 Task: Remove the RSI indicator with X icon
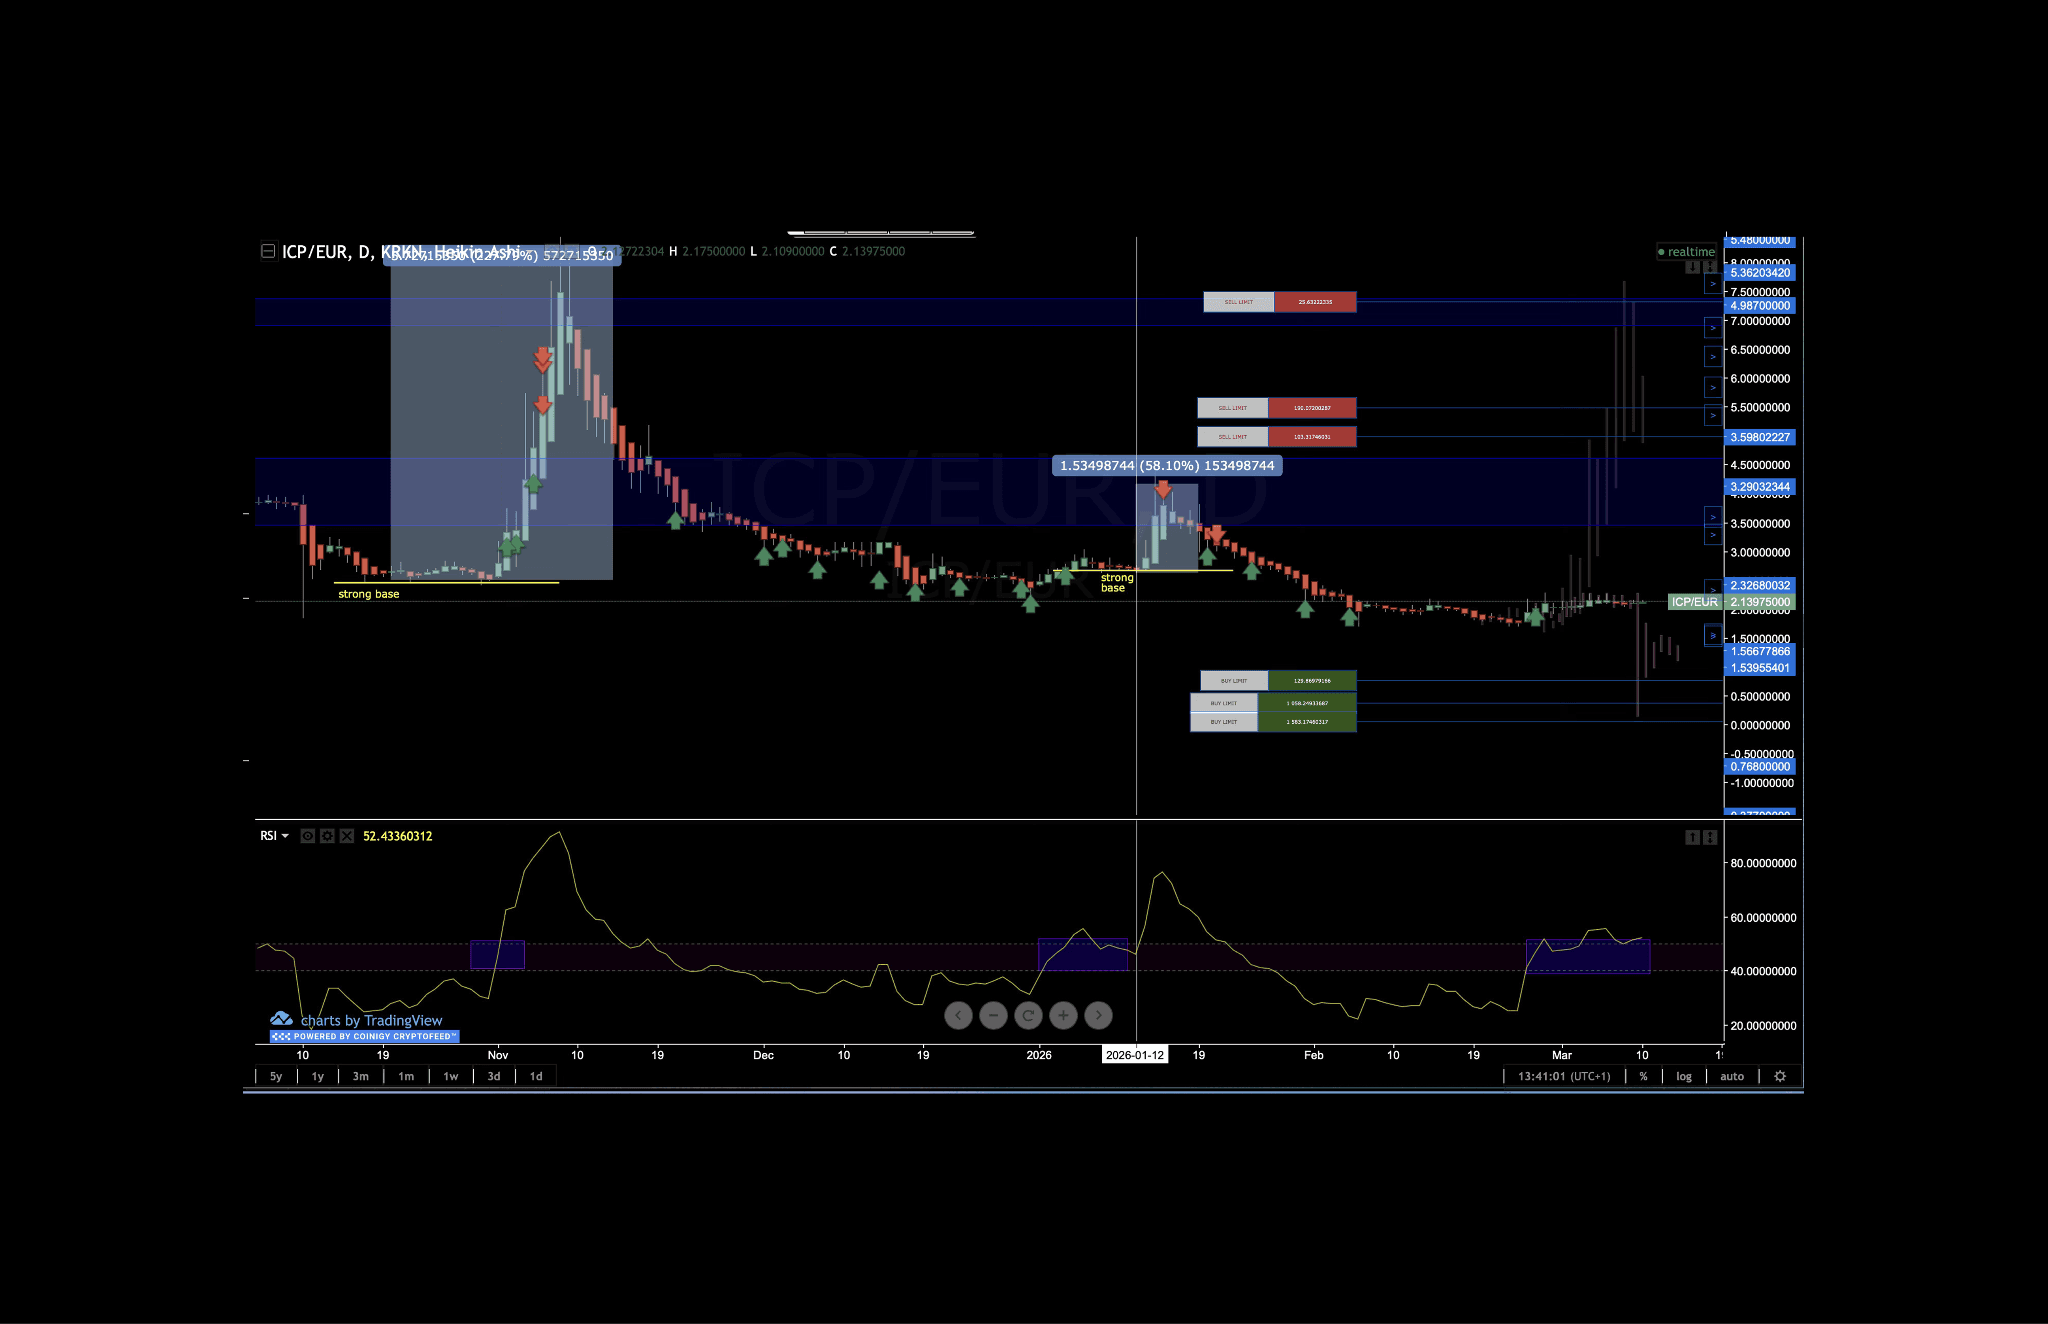pyautogui.click(x=346, y=836)
